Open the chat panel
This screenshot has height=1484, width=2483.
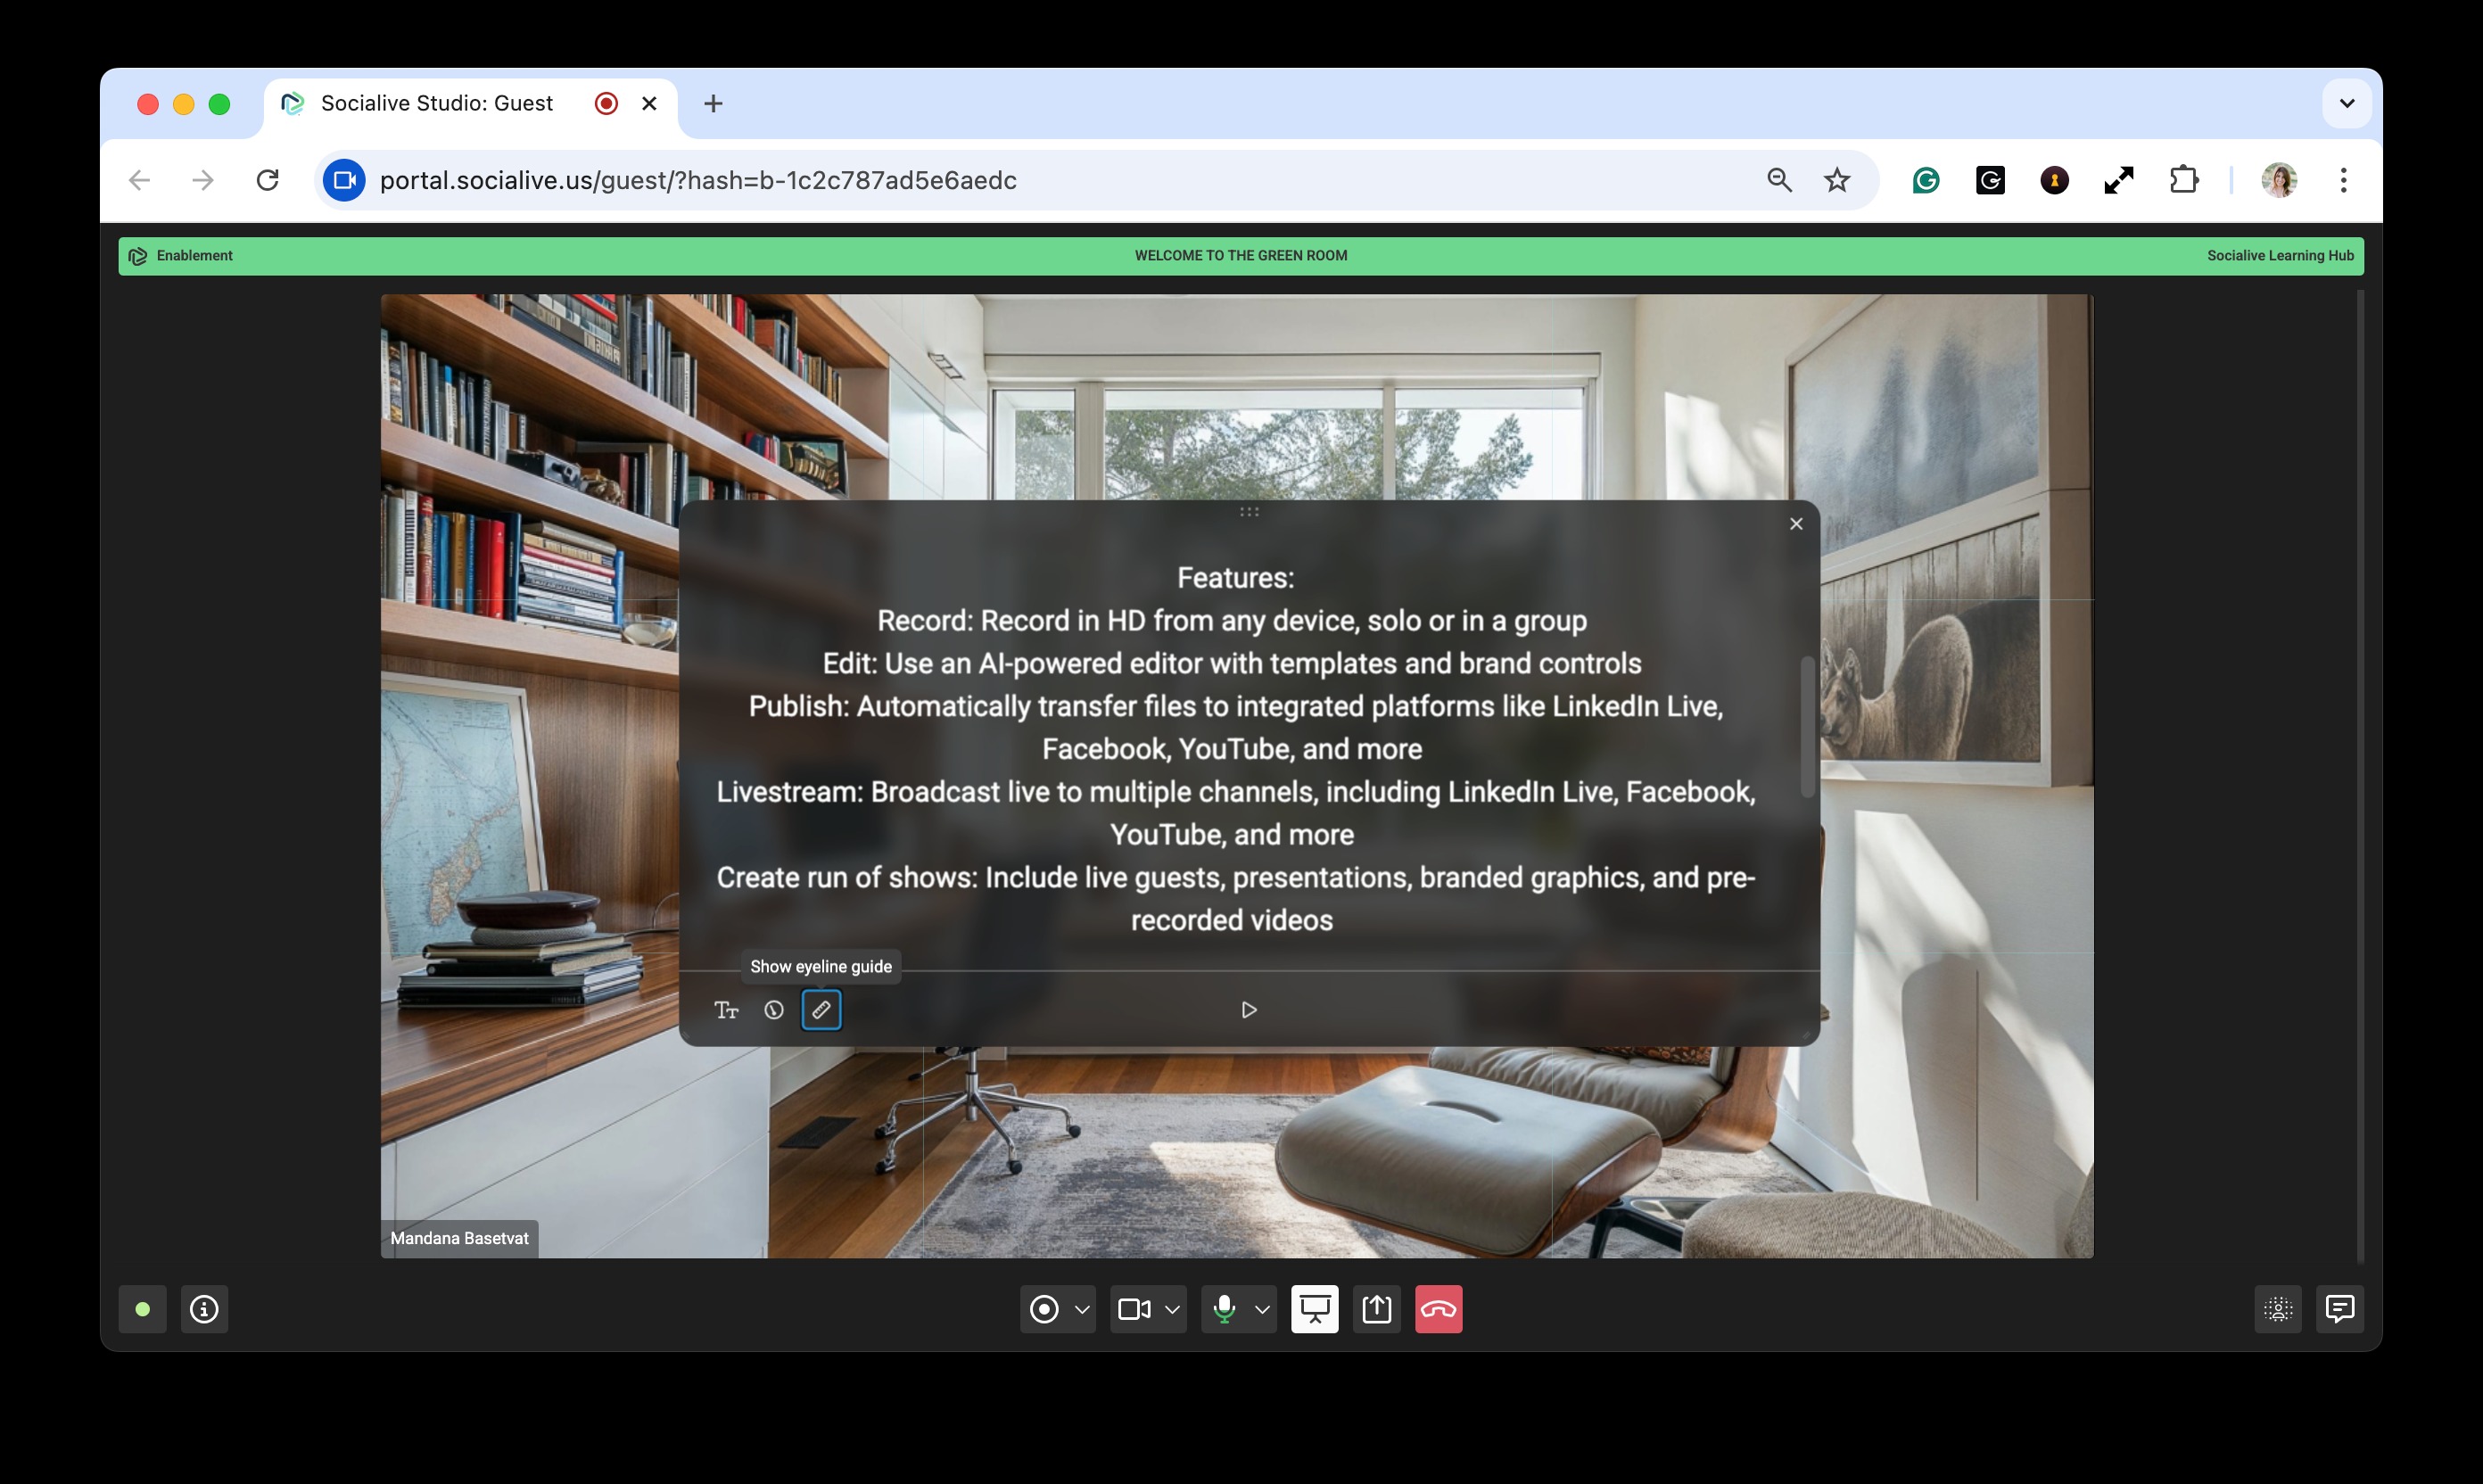pyautogui.click(x=2340, y=1309)
